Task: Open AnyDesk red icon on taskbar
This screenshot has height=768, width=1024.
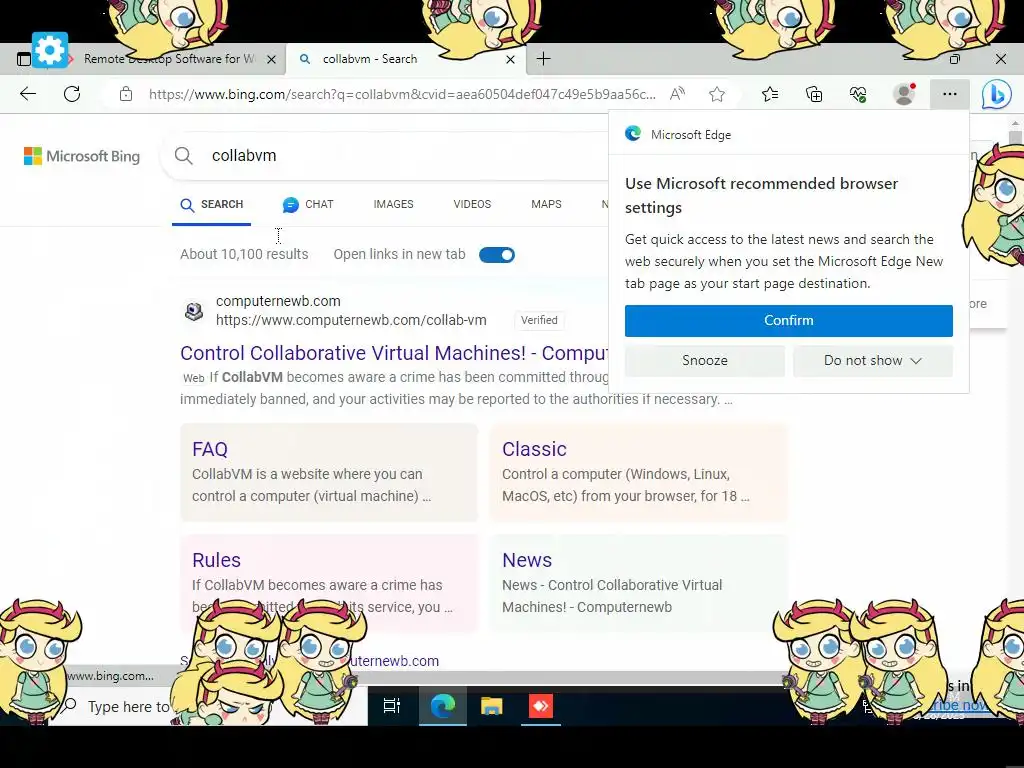Action: 541,706
